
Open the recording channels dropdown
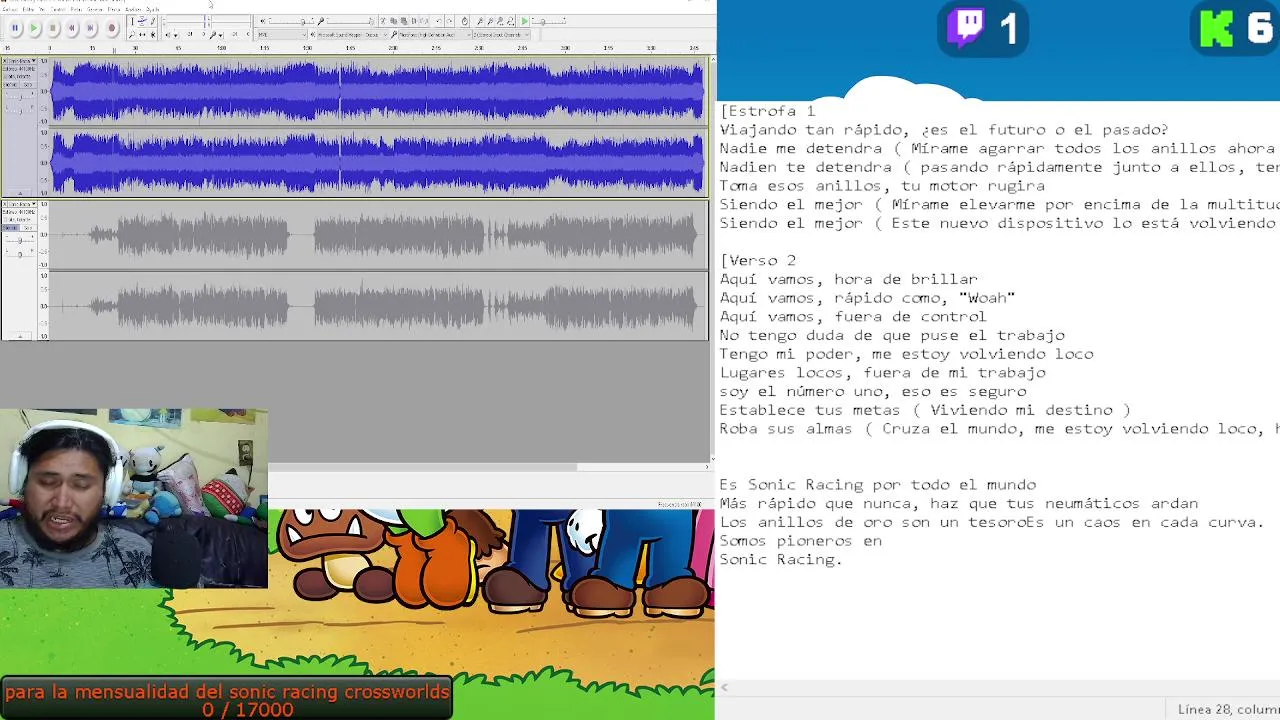(x=502, y=35)
